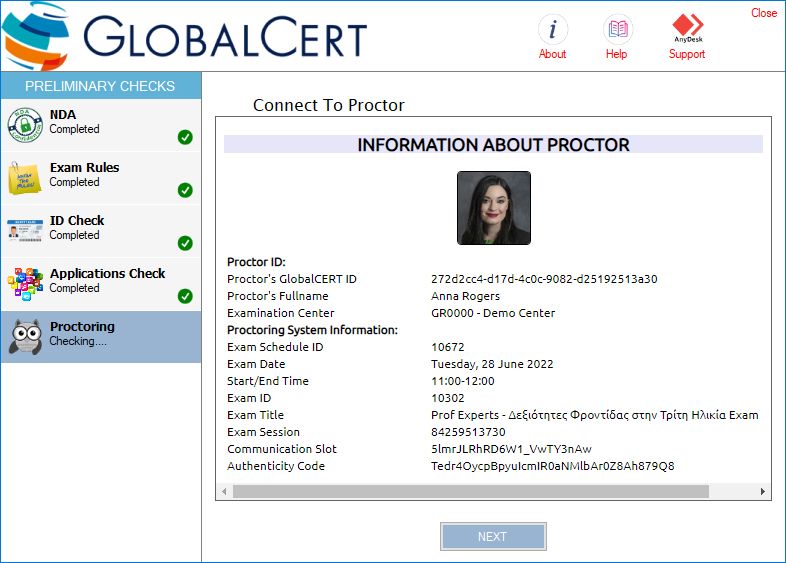Viewport: 786px width, 563px height.
Task: Click the GlobalCert logo
Action: (185, 36)
